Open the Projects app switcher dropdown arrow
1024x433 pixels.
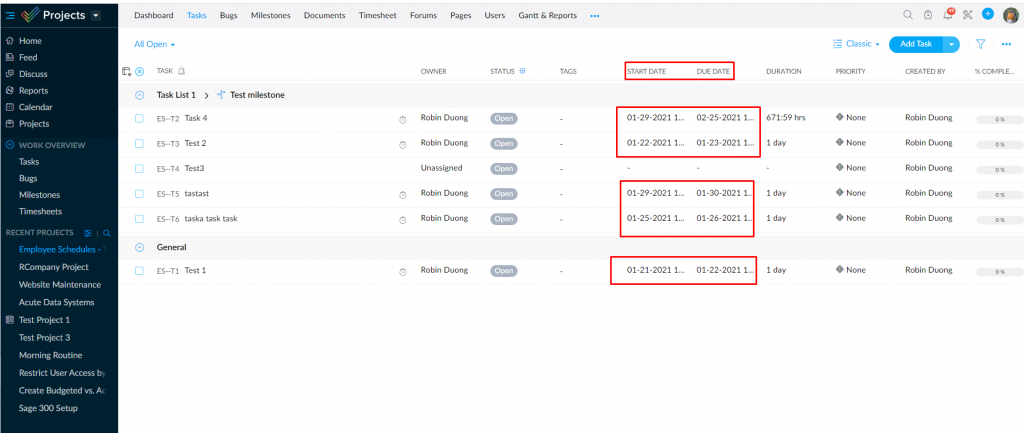(x=96, y=15)
